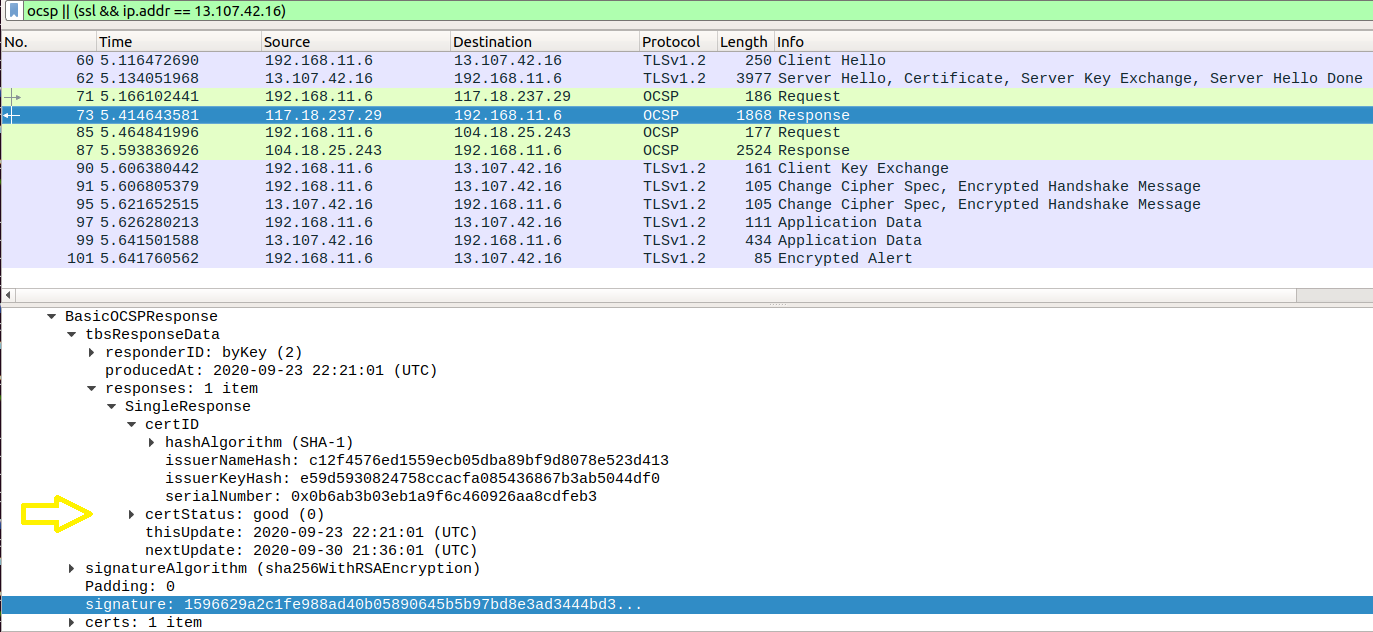1373x632 pixels.
Task: Click the packet list horizontal scrollbar left arrow
Action: 7,296
